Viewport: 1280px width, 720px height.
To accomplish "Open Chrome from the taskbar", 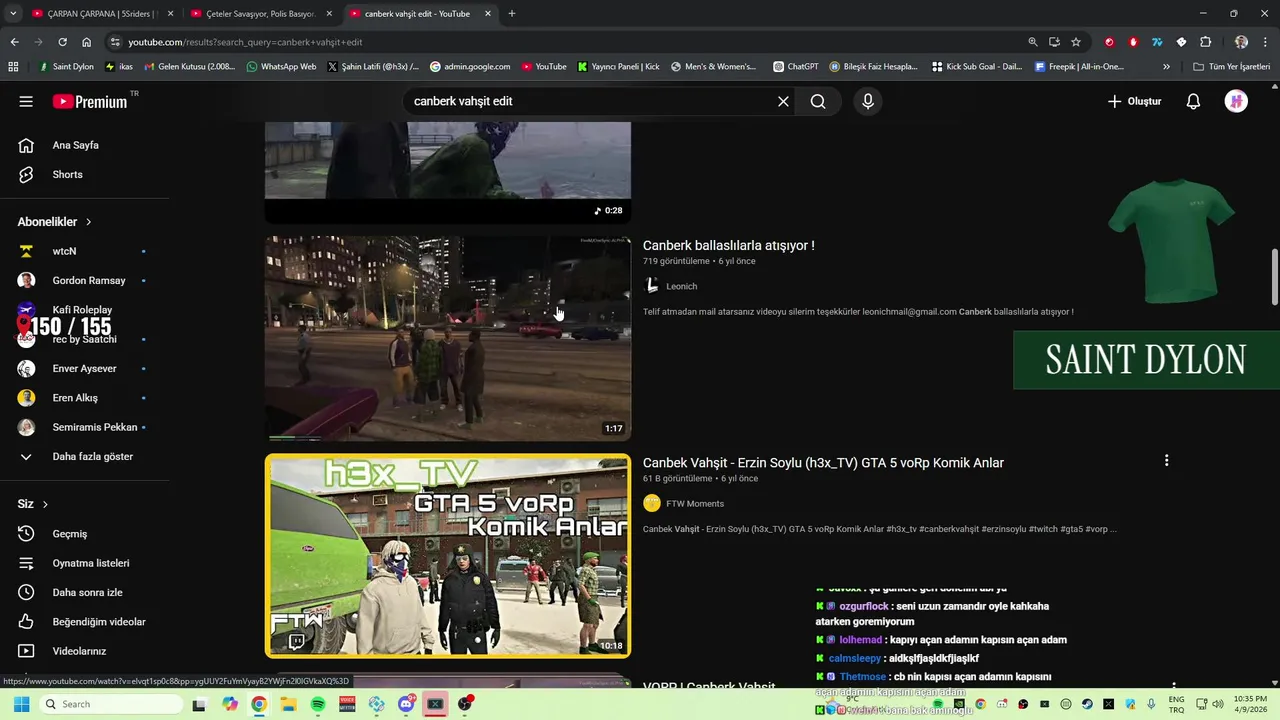I will [259, 704].
